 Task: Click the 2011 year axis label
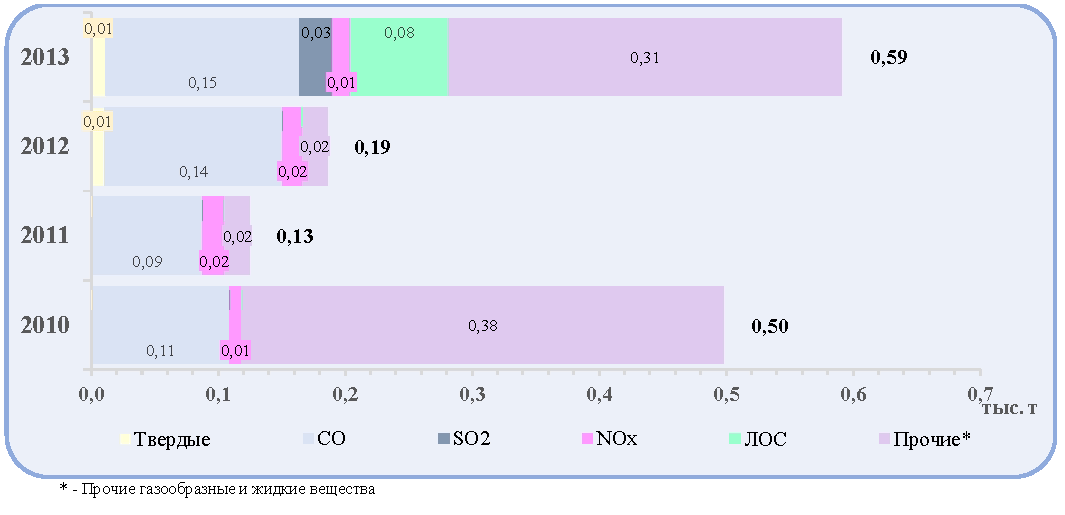click(45, 236)
